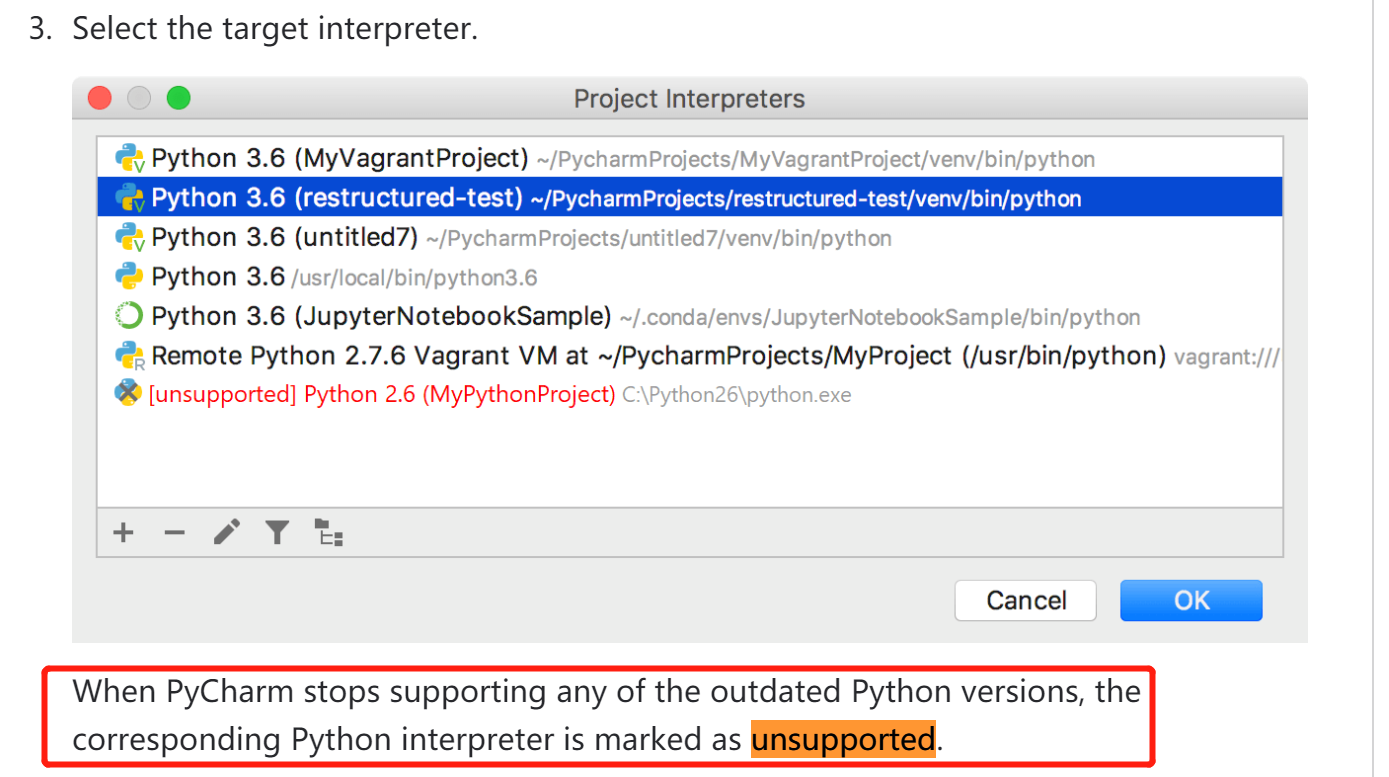Click the highlighted word unsupported

[843, 740]
